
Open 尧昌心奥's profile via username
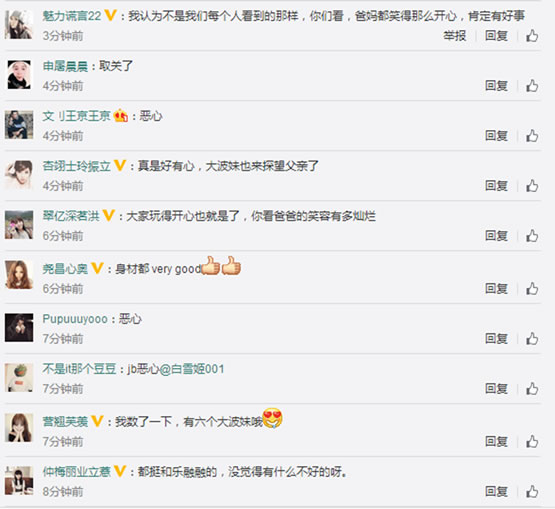tap(65, 269)
